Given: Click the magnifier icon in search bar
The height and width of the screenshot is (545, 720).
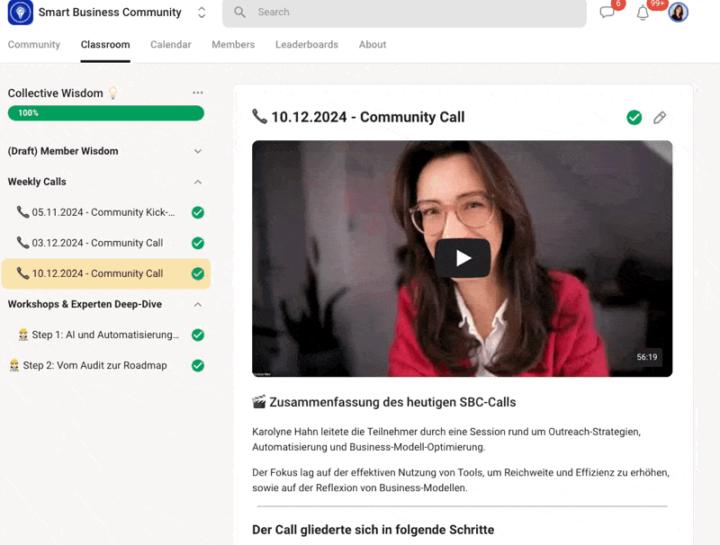Looking at the screenshot, I should (x=239, y=12).
